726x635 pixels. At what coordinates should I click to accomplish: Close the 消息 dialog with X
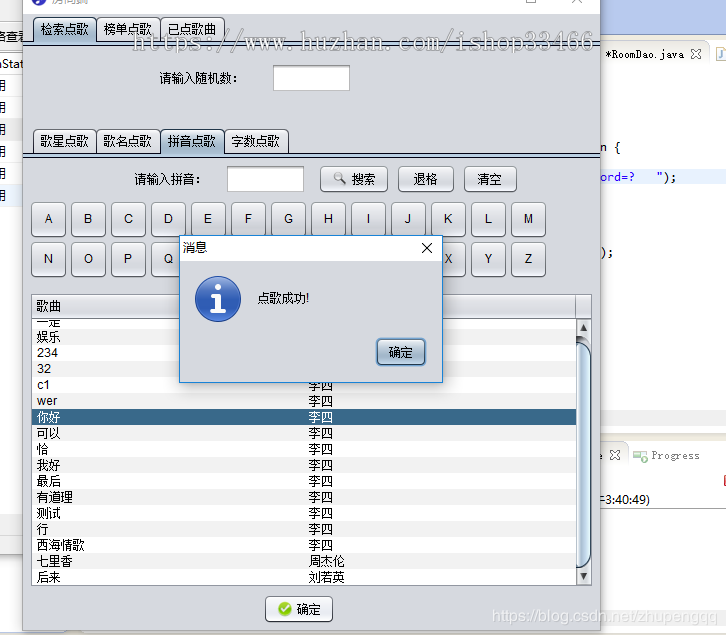pyautogui.click(x=427, y=248)
